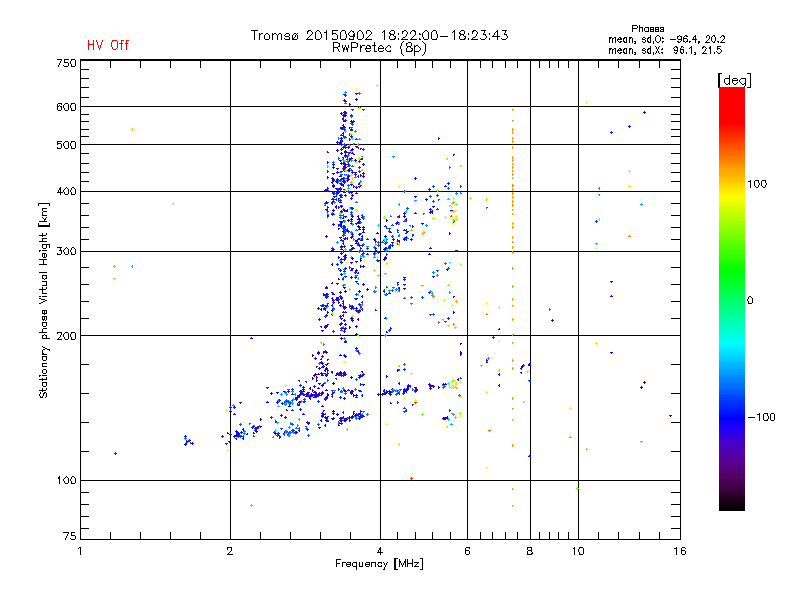Click the y-axis tick label '600'
The width and height of the screenshot is (800, 600).
click(66, 107)
